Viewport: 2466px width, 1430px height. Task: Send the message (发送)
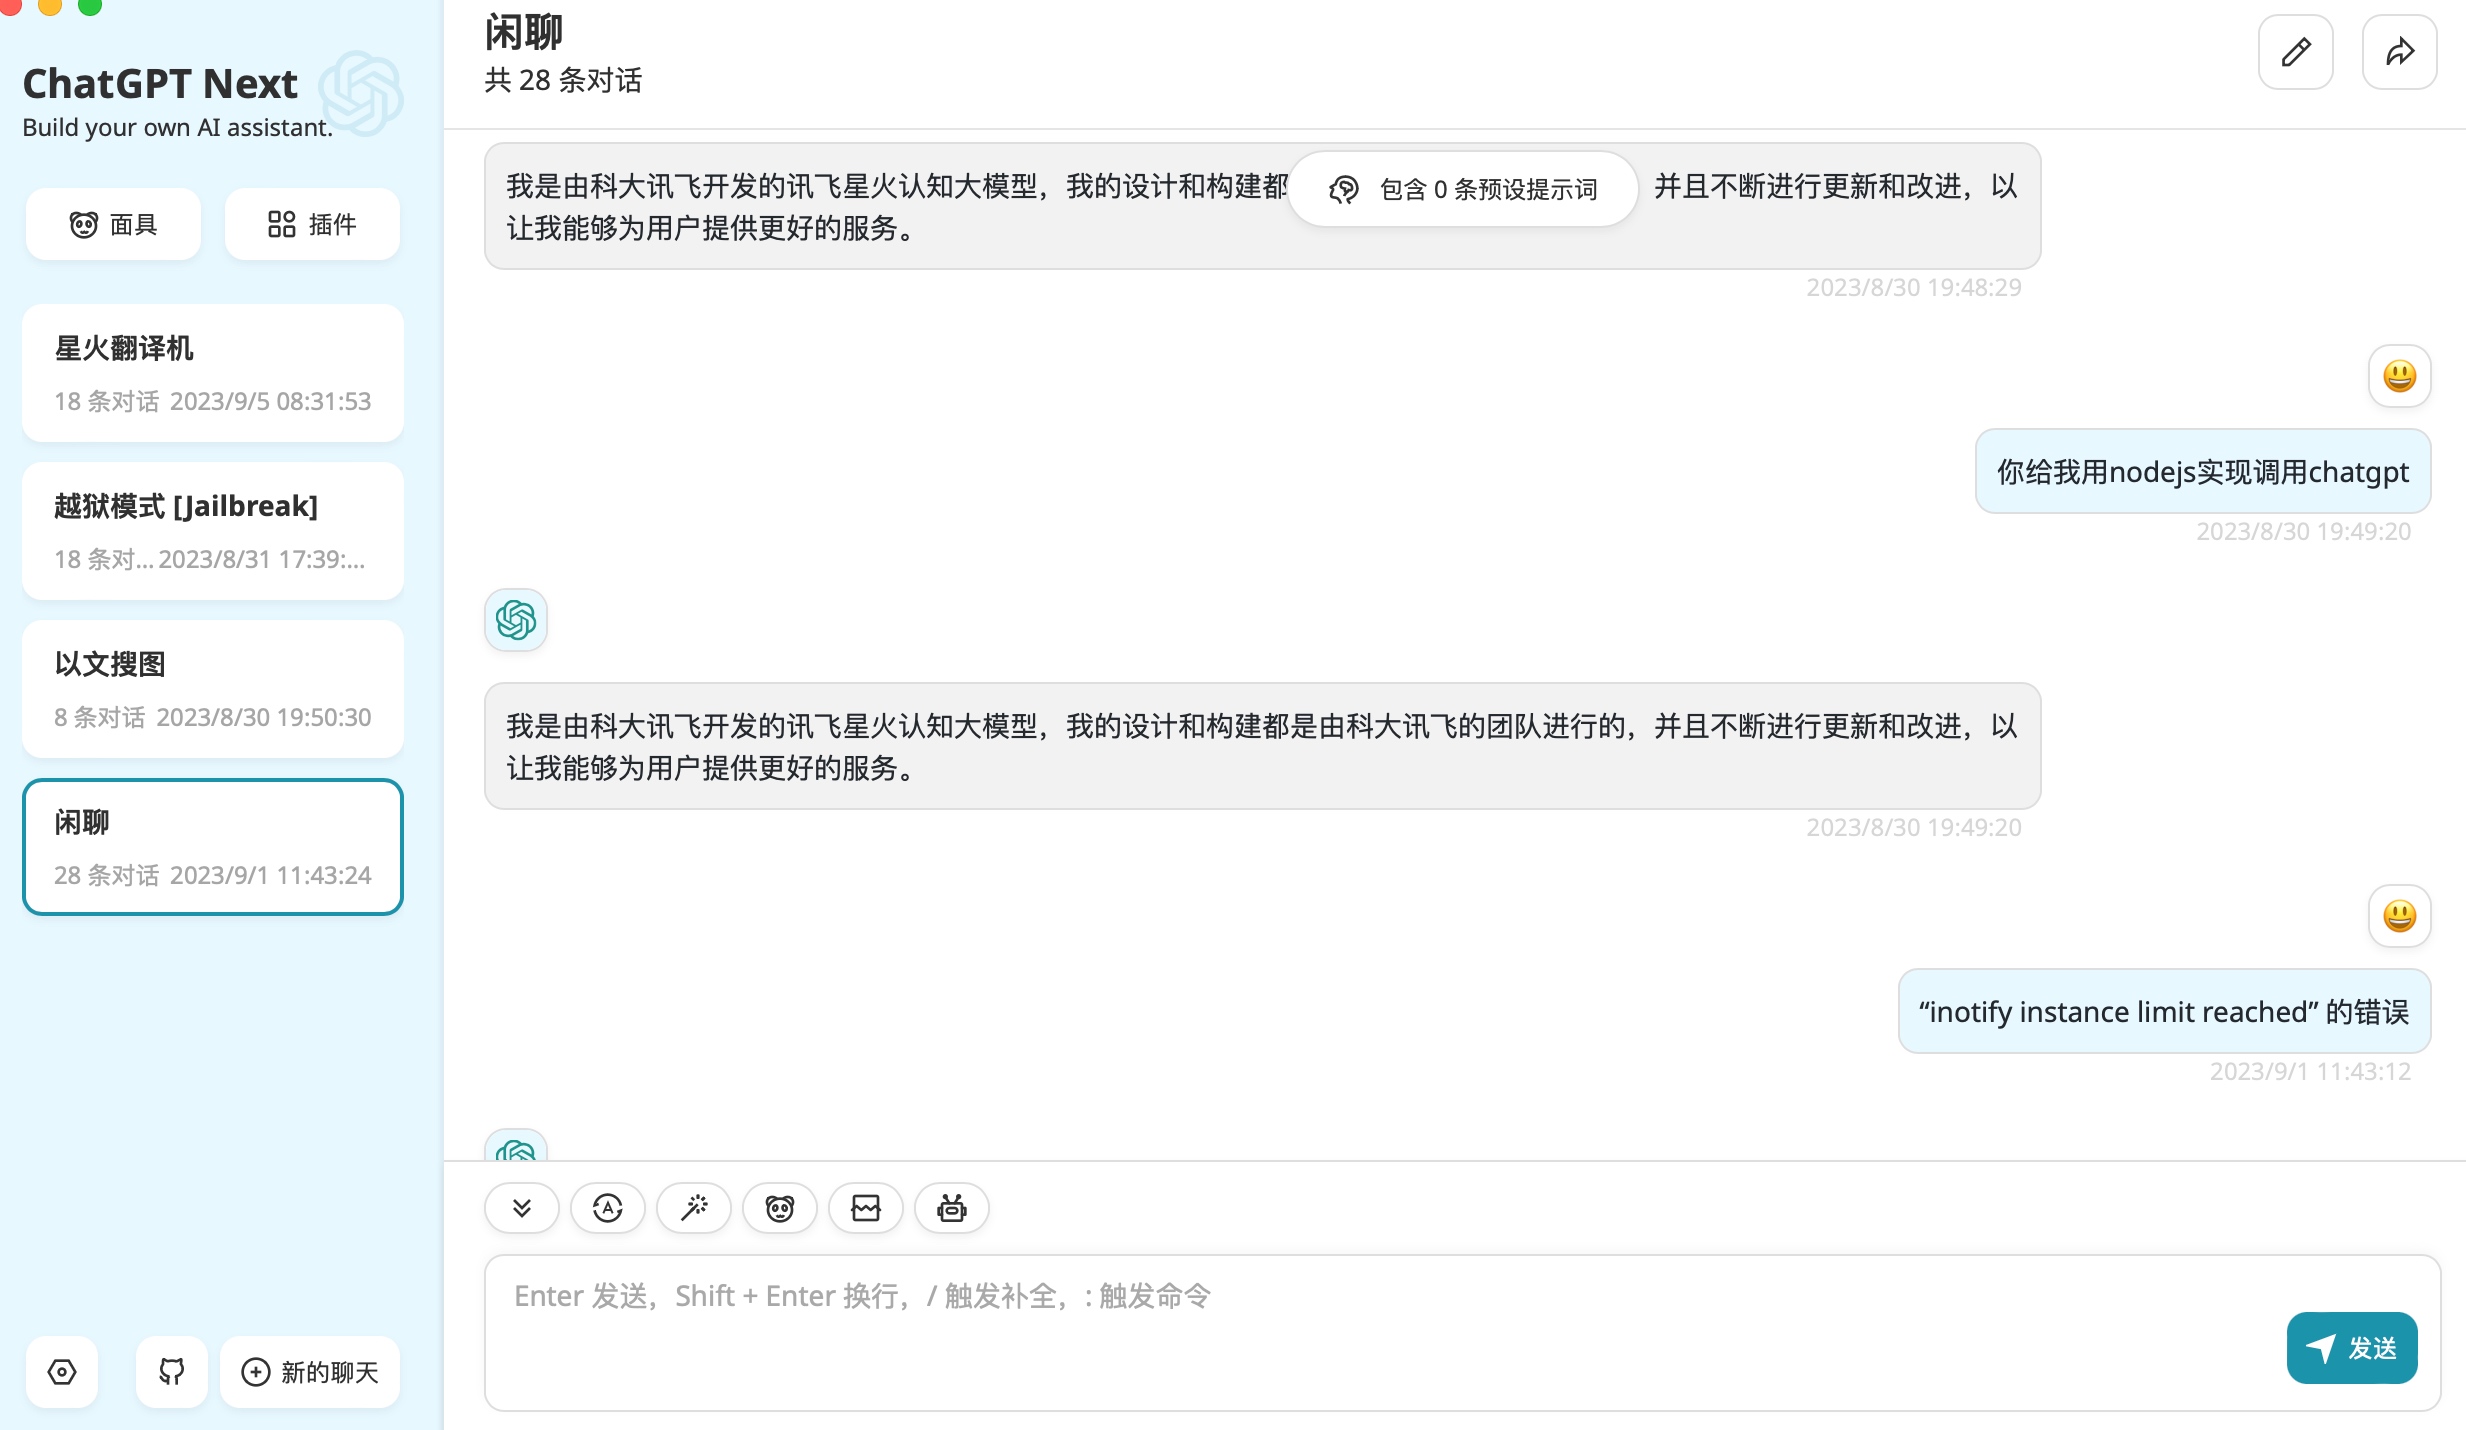click(x=2352, y=1348)
